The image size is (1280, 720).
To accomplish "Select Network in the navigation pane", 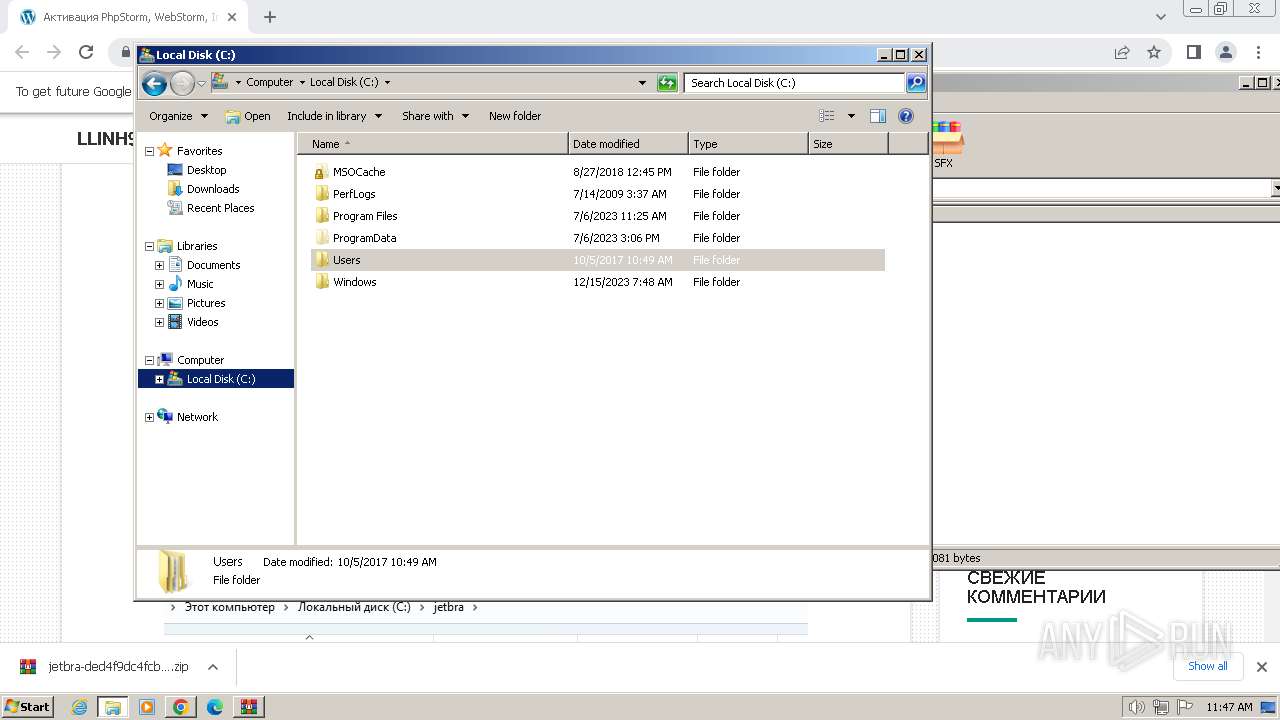I will (x=197, y=417).
